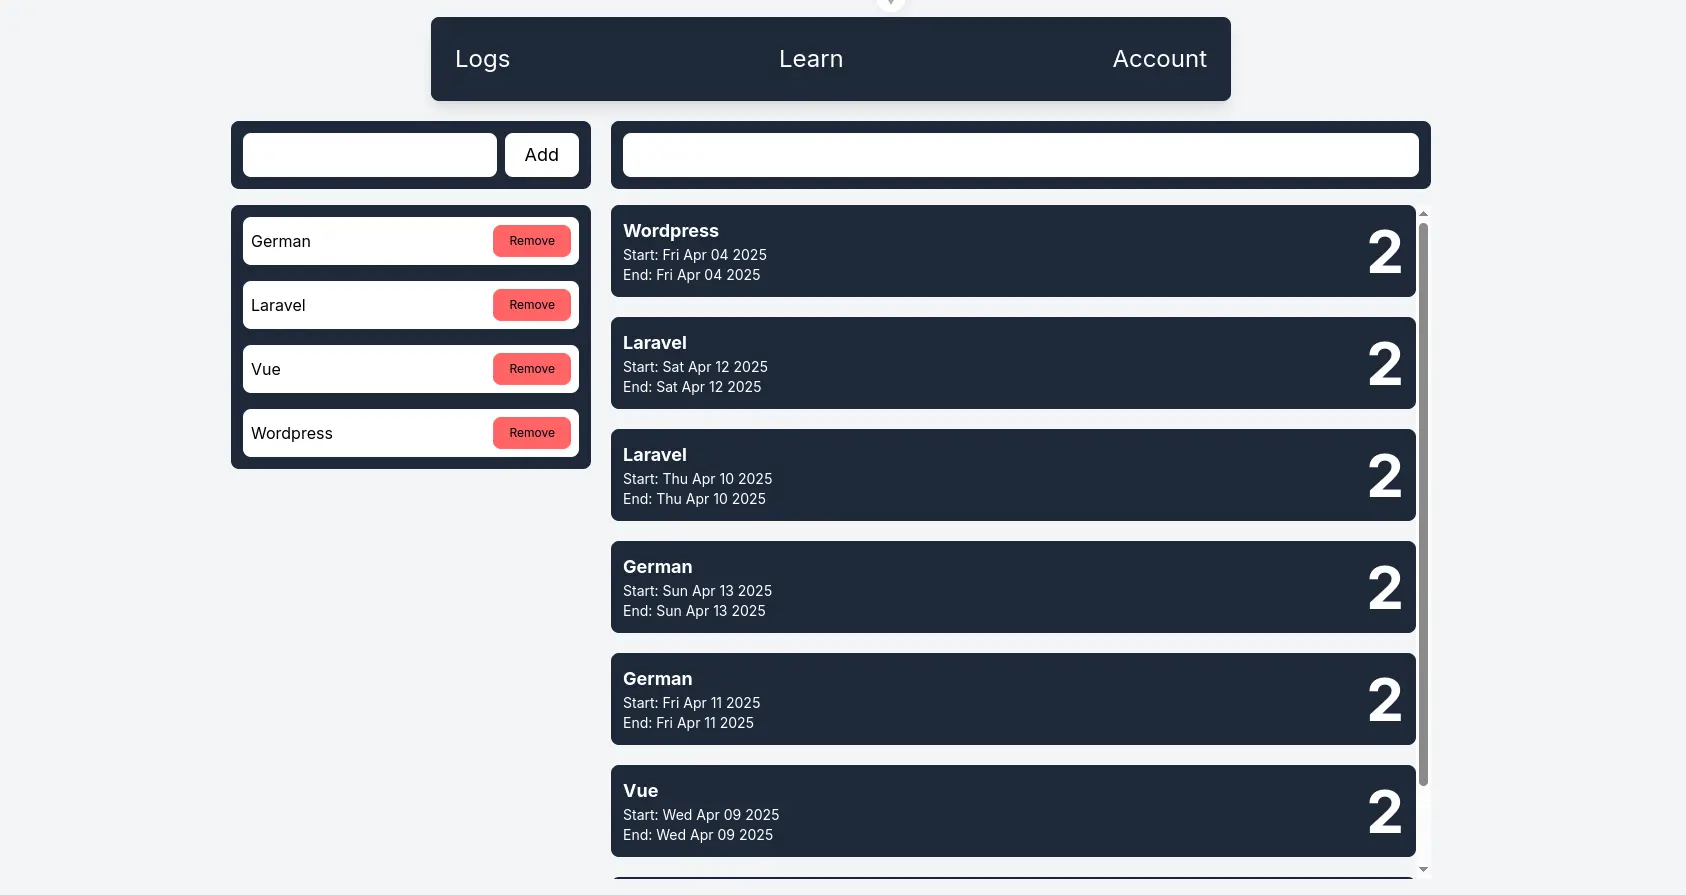Click the log search input field
Viewport: 1686px width, 895px height.
(1021, 155)
